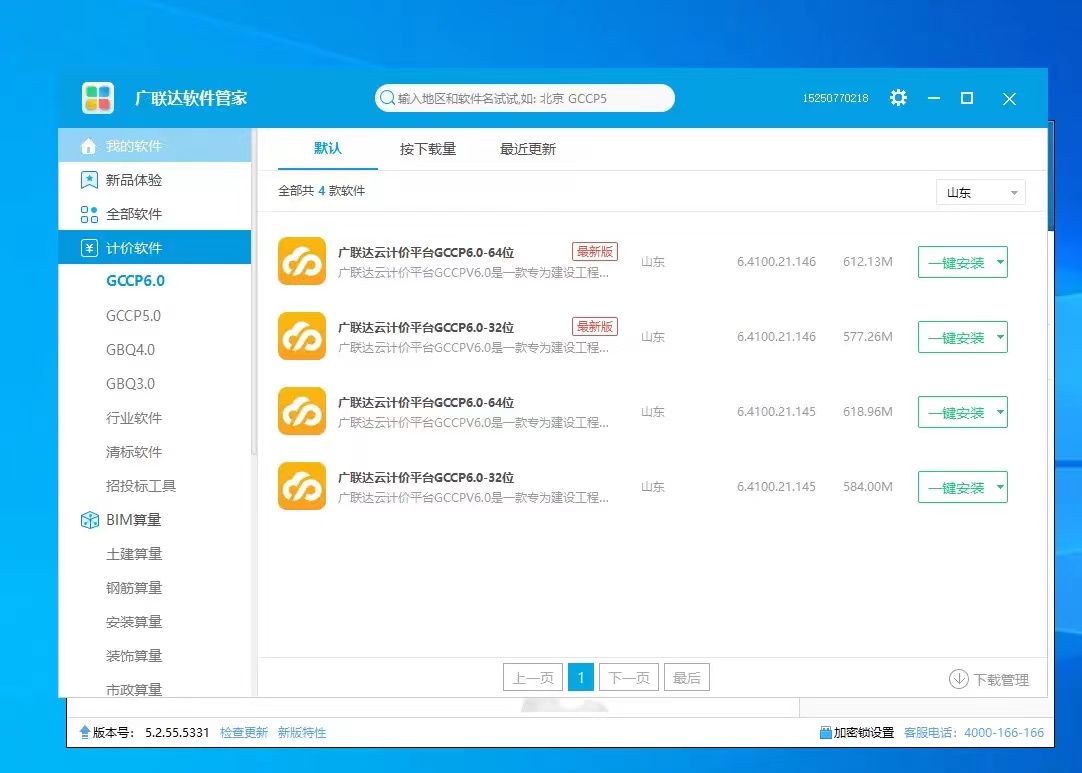Click the bookmark star icon for 新品体验

[x=89, y=180]
